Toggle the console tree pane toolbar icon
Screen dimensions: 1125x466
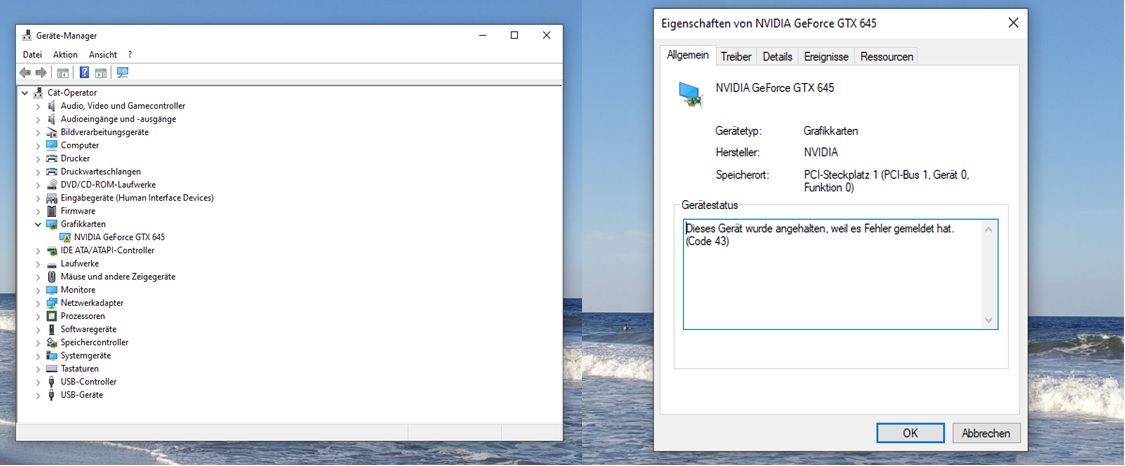click(x=63, y=72)
